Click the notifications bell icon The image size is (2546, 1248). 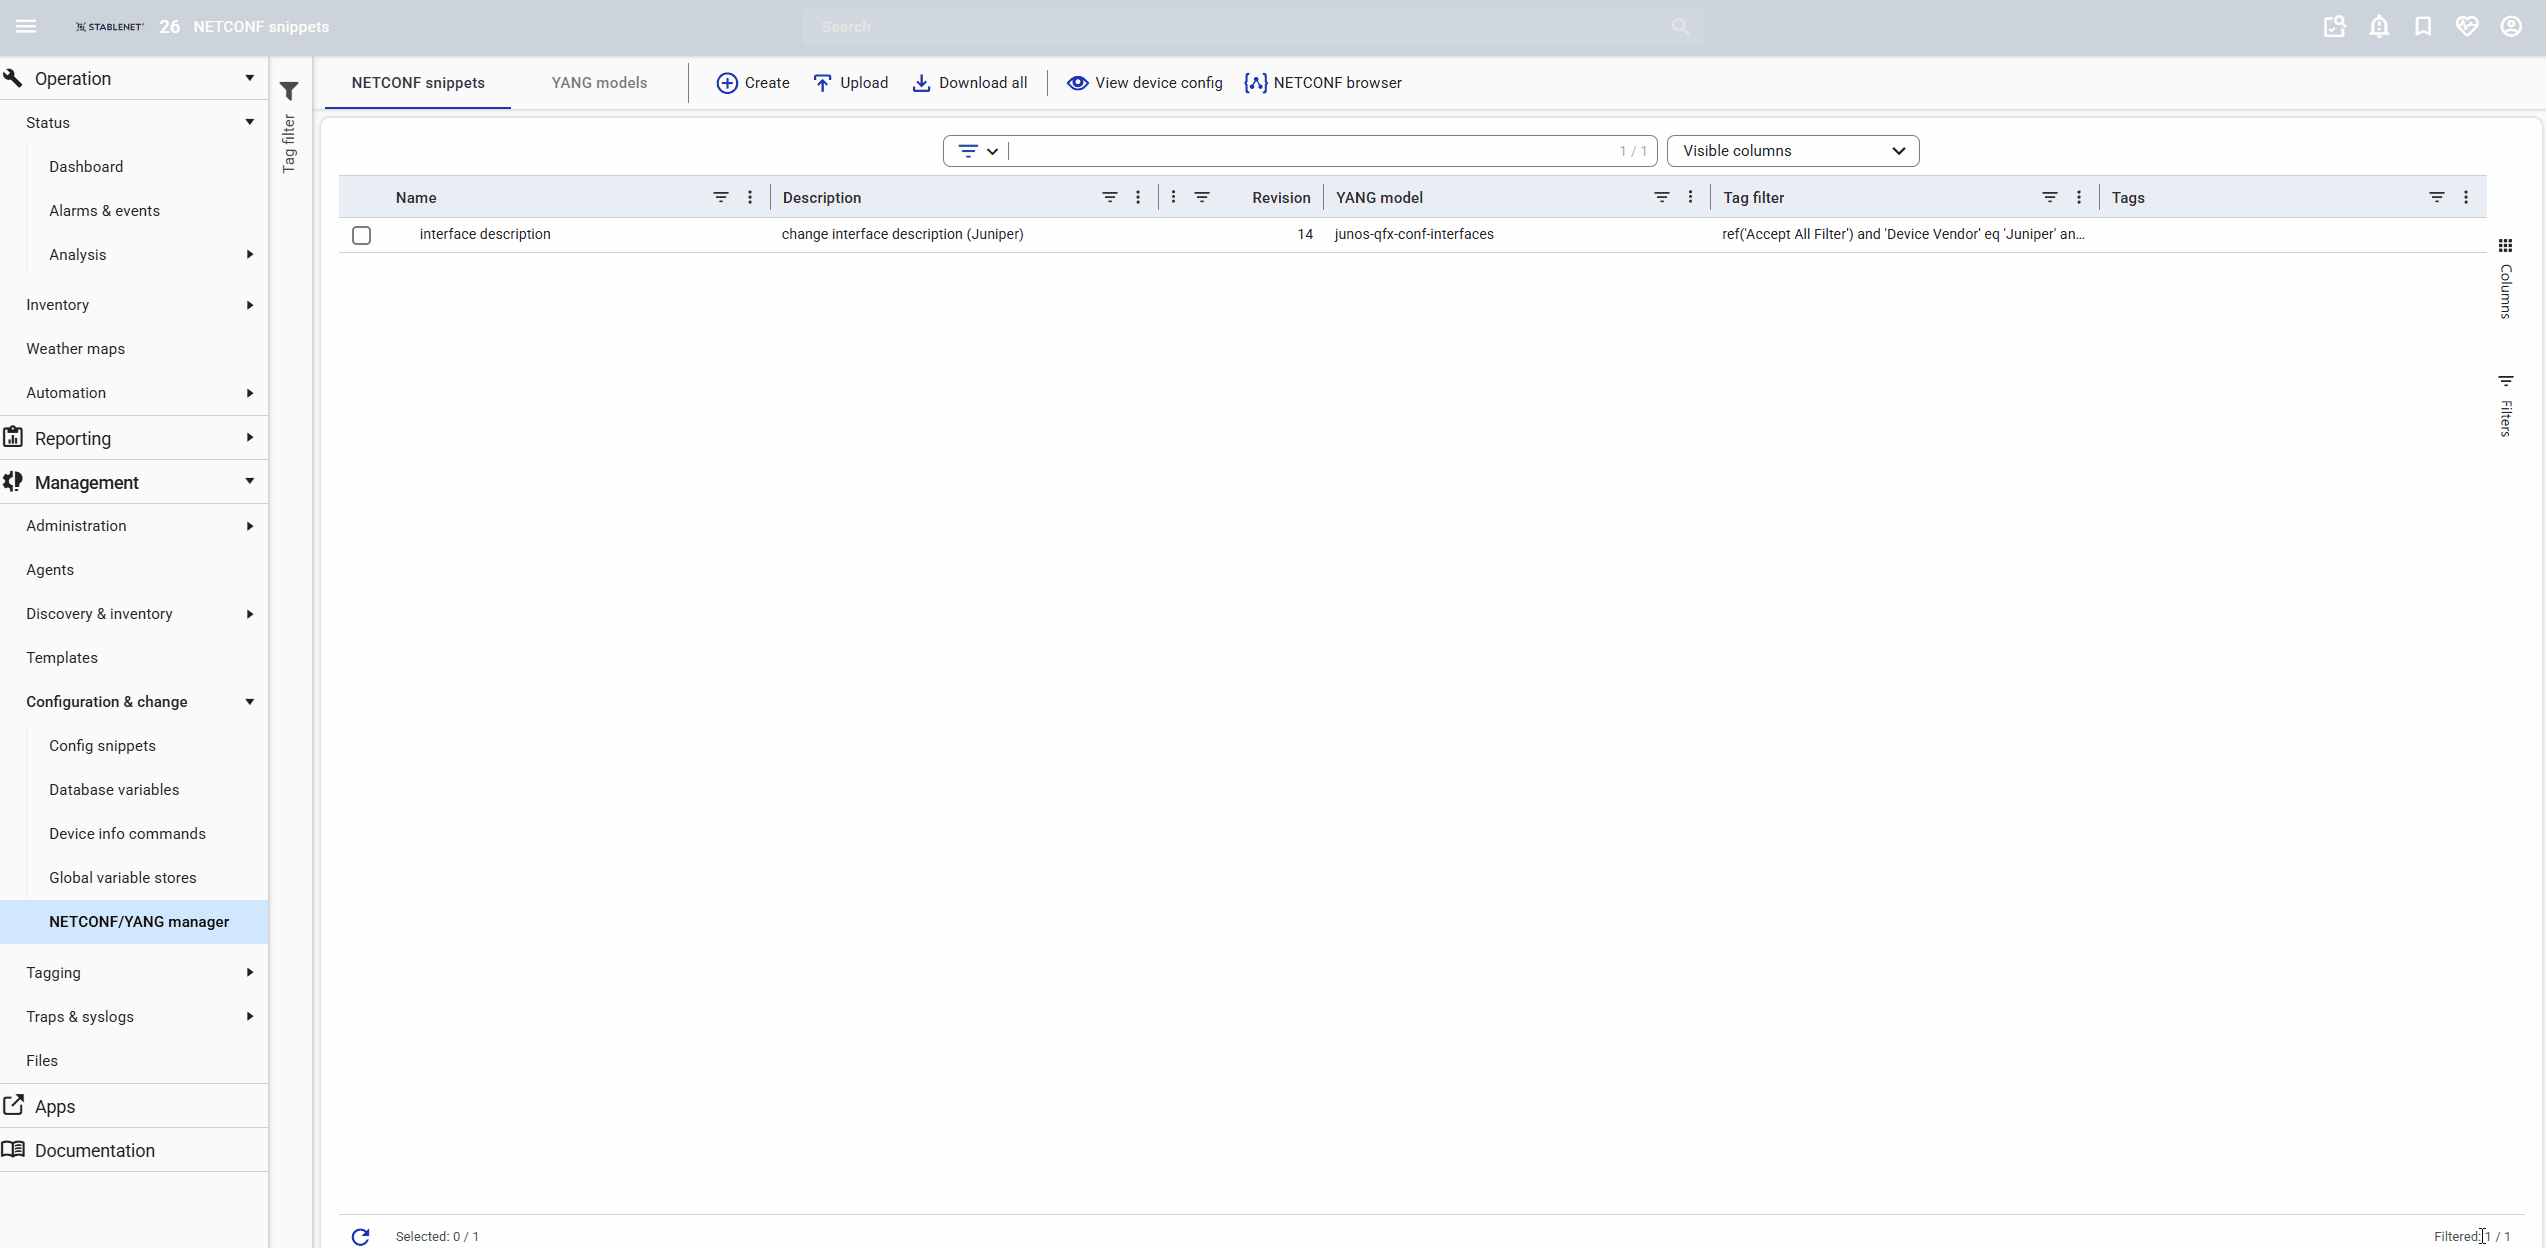[2379, 27]
